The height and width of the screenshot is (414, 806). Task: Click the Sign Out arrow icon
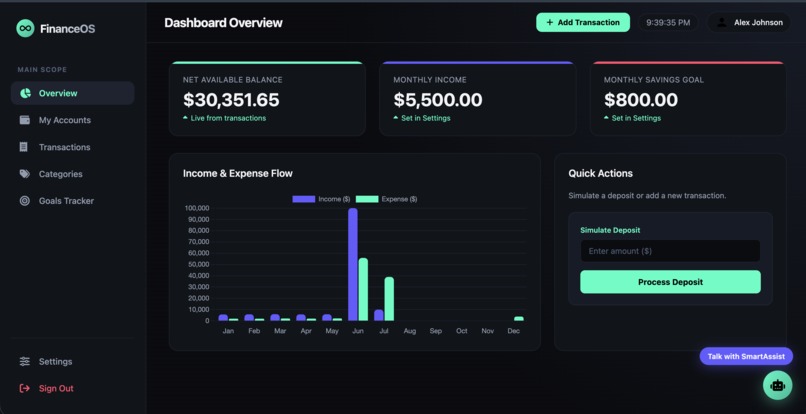pyautogui.click(x=25, y=388)
